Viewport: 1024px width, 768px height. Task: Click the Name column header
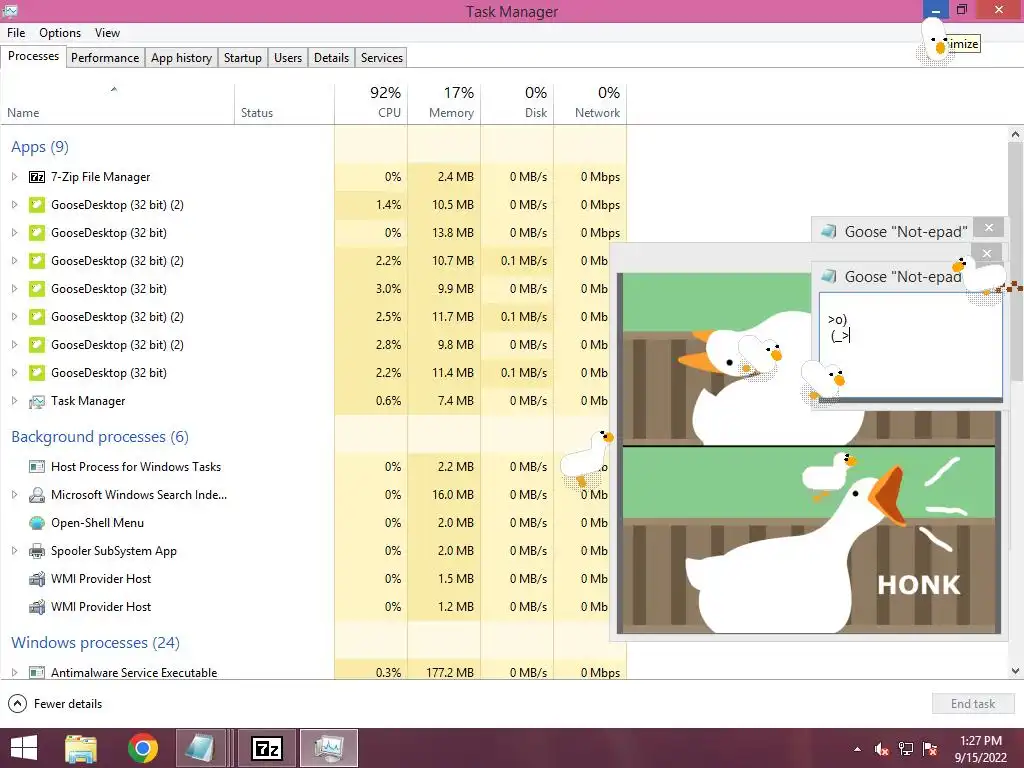pos(118,103)
